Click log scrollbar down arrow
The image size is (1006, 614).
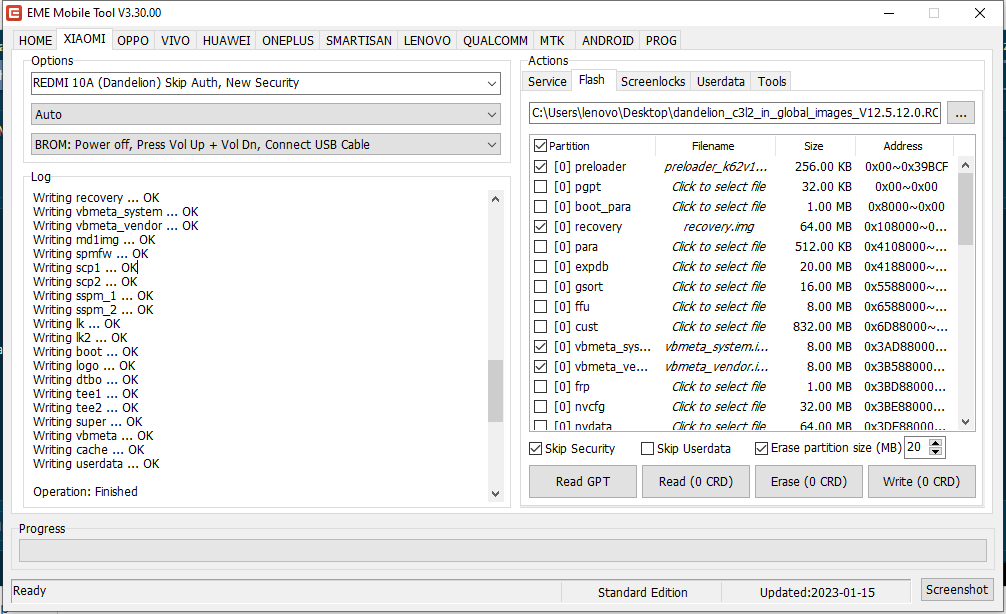point(495,493)
